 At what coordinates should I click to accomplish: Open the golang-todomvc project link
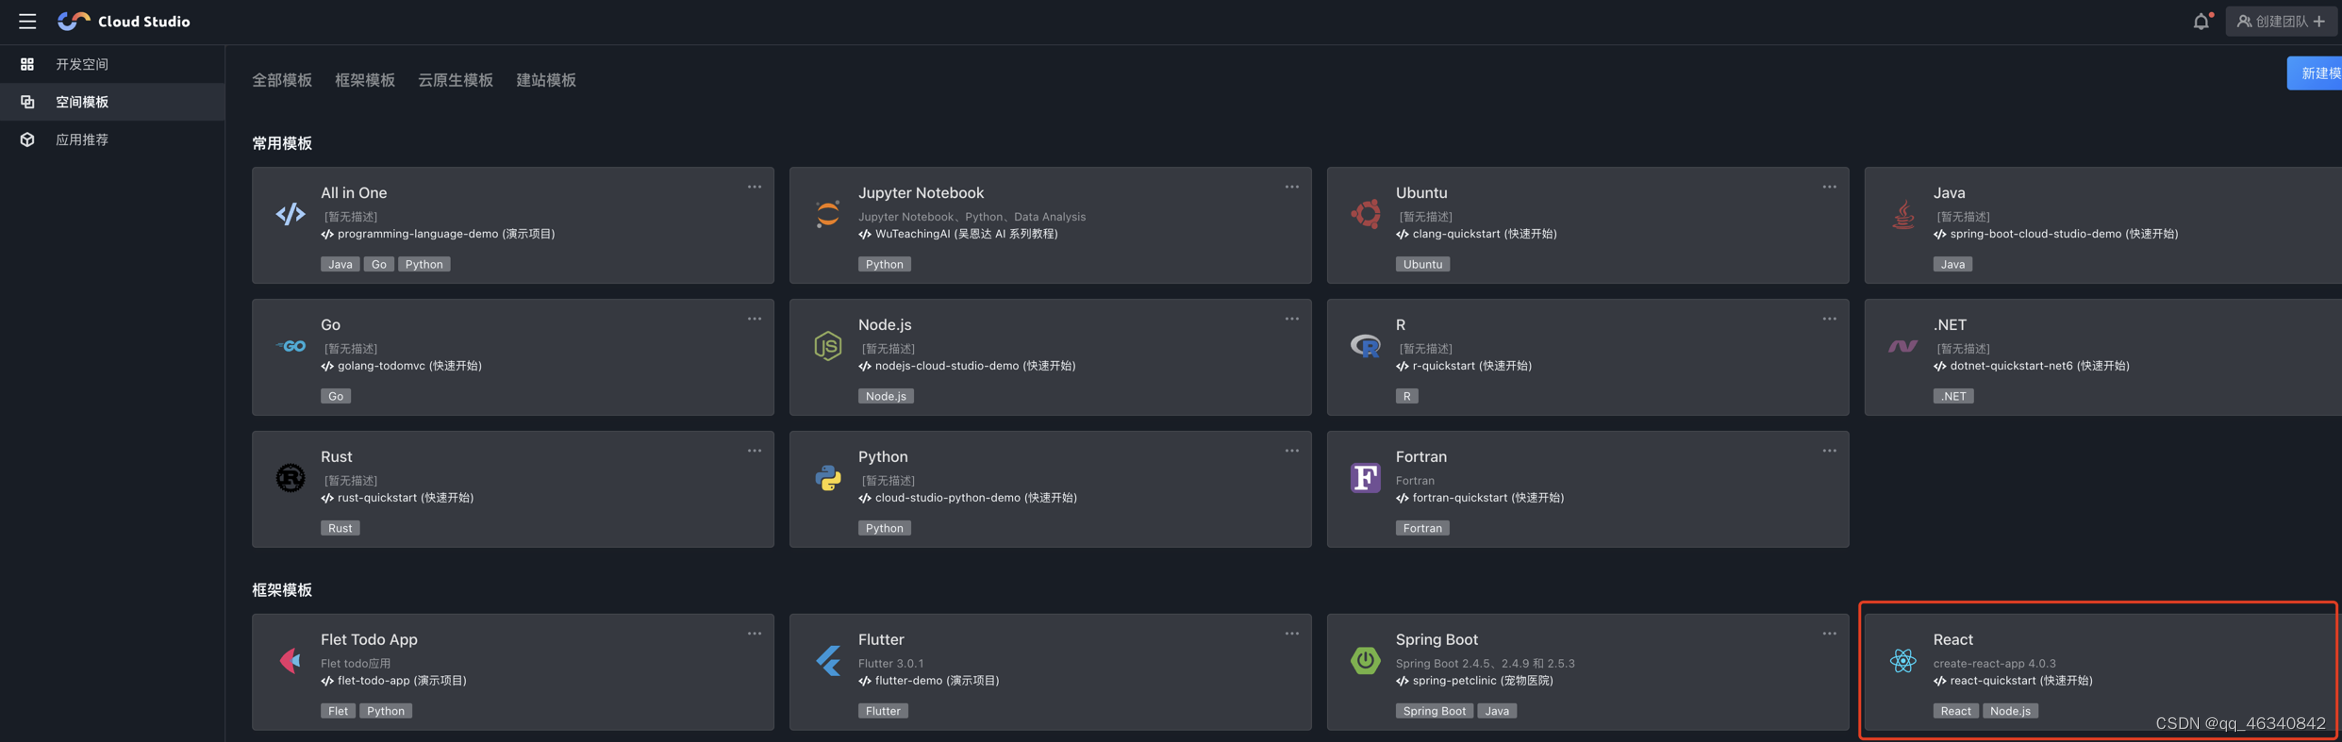click(x=401, y=366)
